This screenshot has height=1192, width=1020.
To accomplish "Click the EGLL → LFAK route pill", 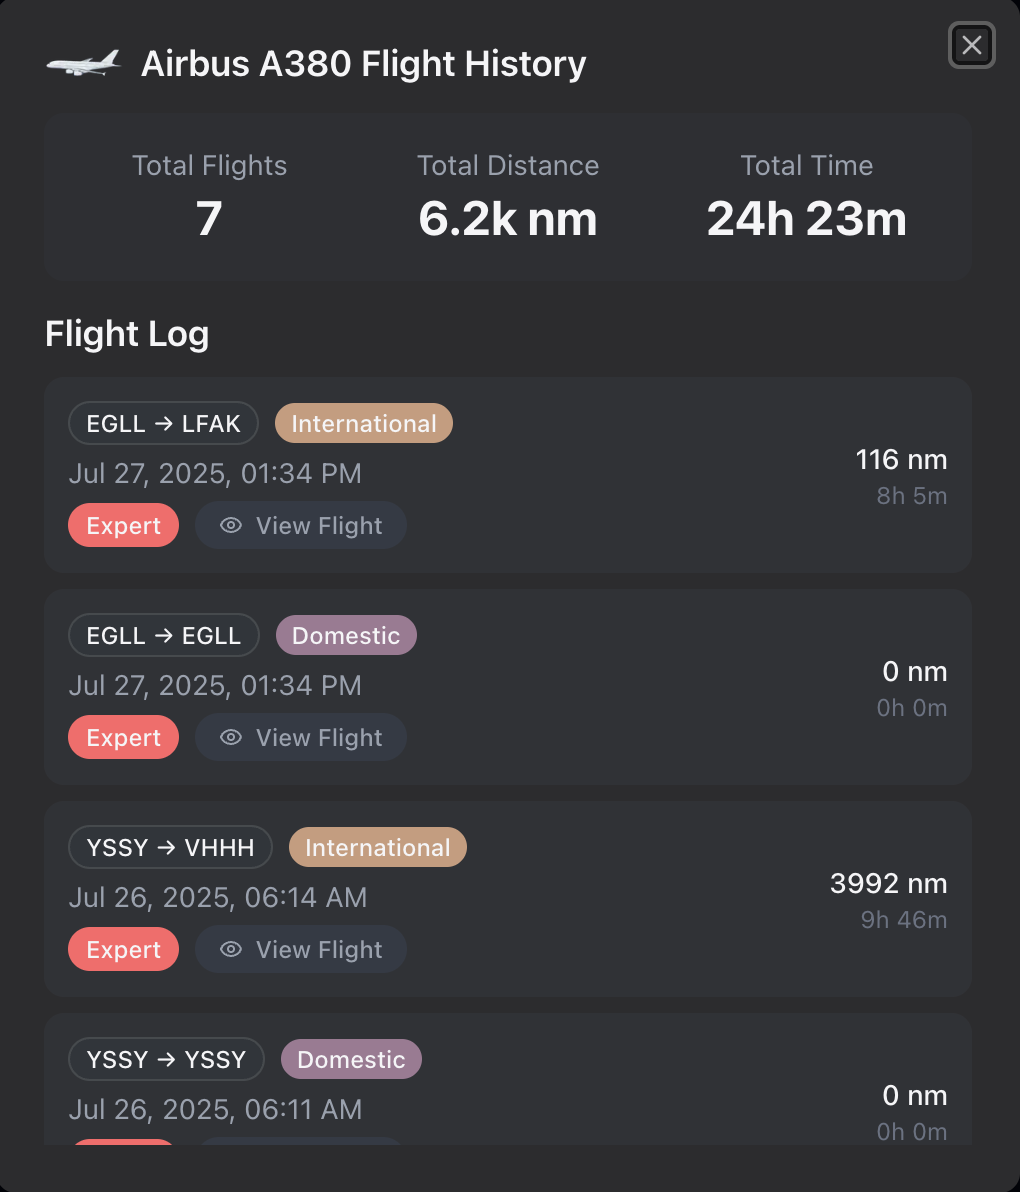I will [x=163, y=424].
